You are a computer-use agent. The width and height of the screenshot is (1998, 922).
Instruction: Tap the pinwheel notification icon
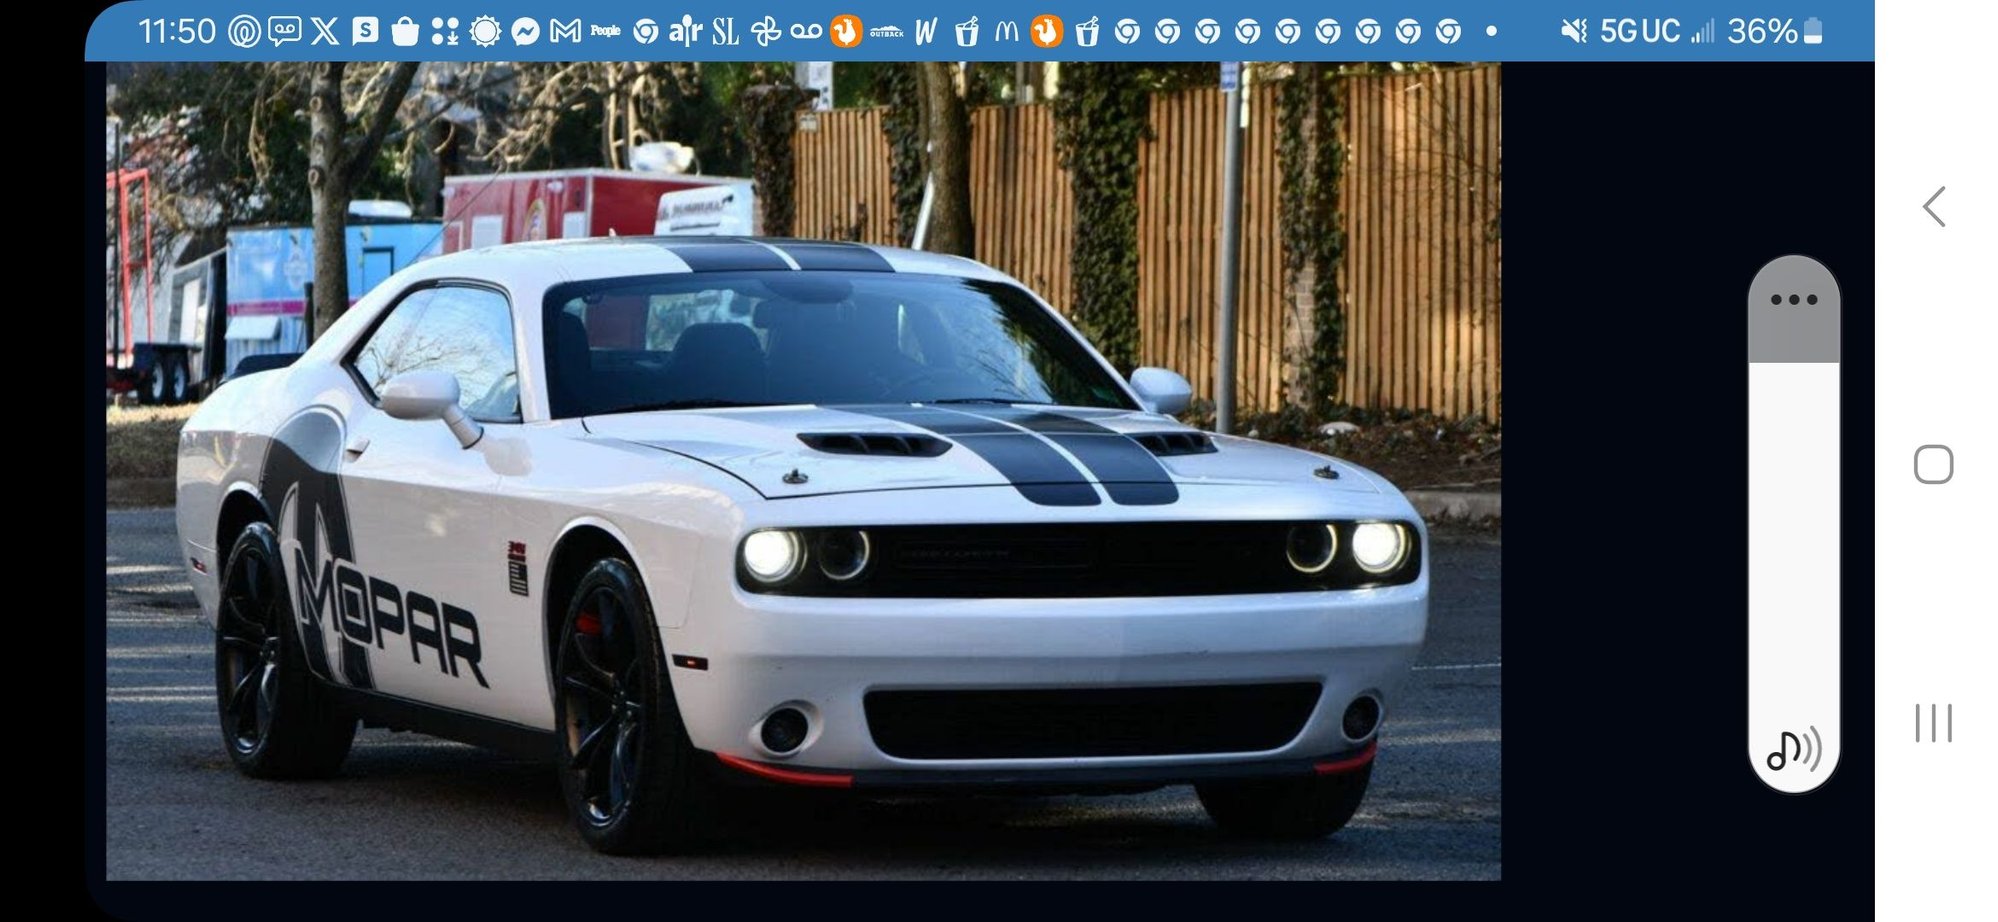[765, 32]
